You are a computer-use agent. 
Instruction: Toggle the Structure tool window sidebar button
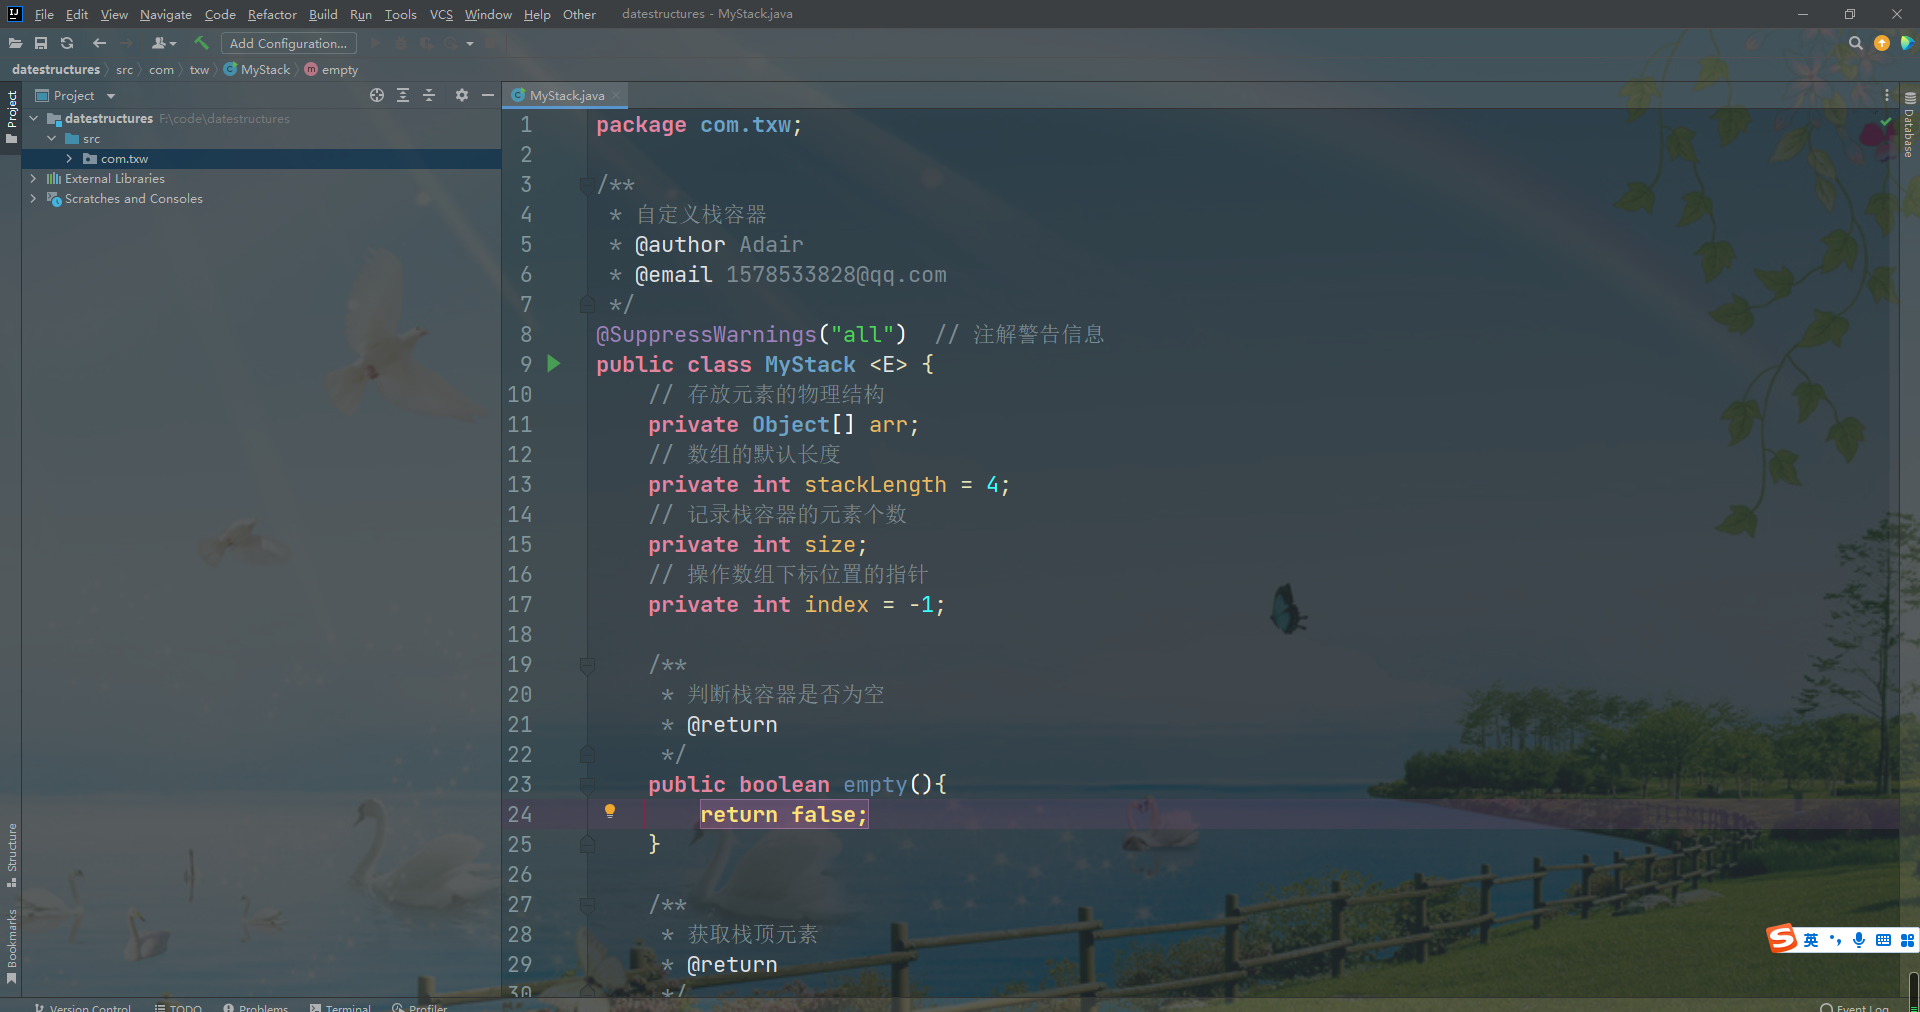[x=12, y=855]
